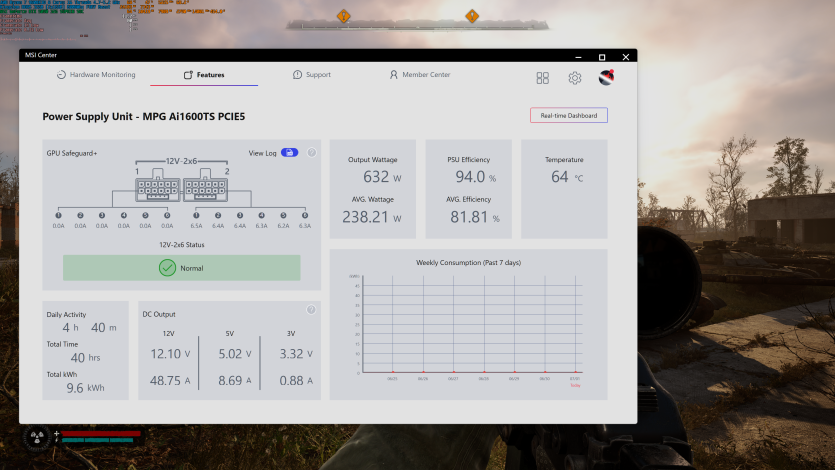Open the Support tab
This screenshot has width=835, height=470.
pyautogui.click(x=312, y=75)
